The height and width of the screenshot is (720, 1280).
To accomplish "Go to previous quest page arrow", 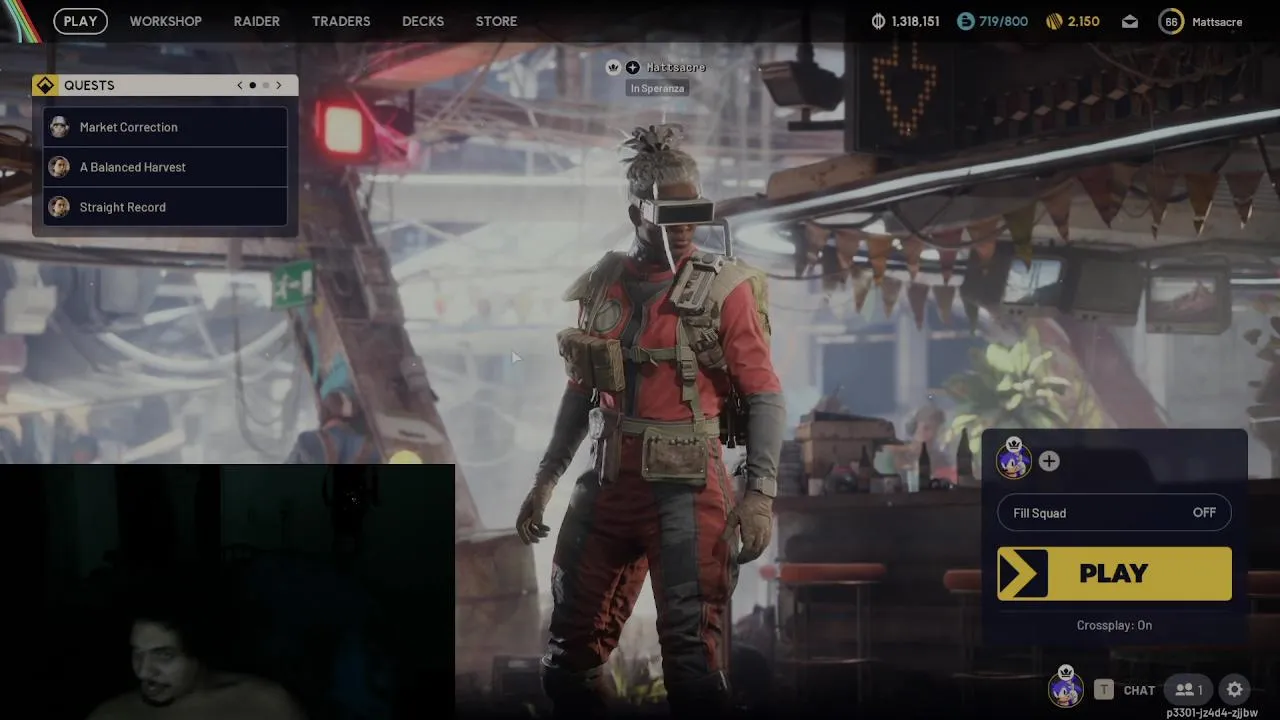I will 240,85.
